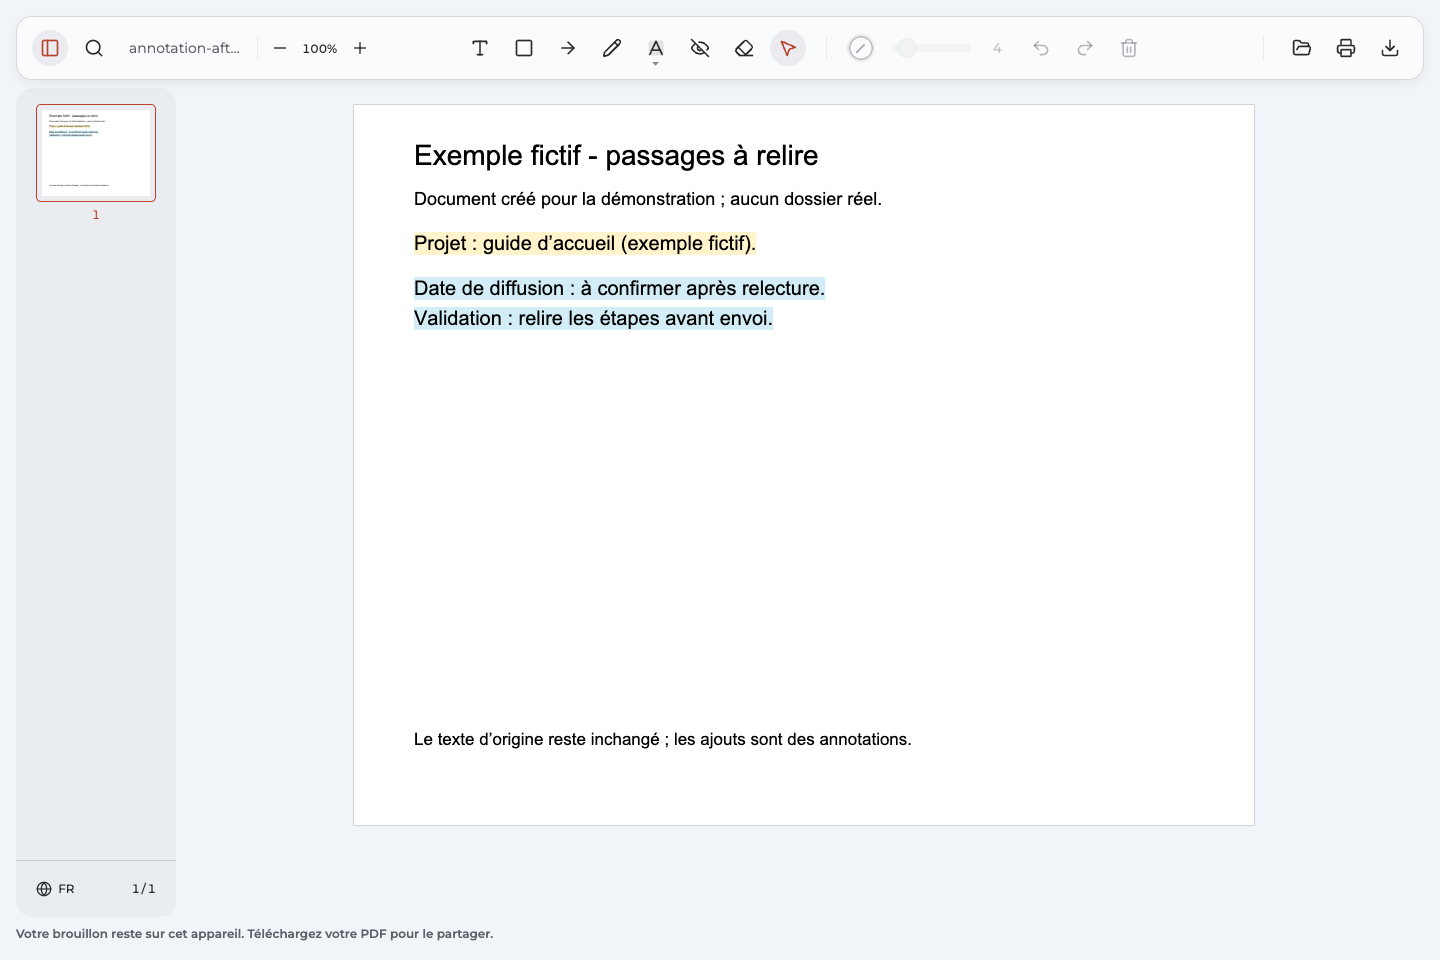This screenshot has height=960, width=1440.
Task: Click the blue highlighted Date de diffusion line
Action: tap(619, 288)
